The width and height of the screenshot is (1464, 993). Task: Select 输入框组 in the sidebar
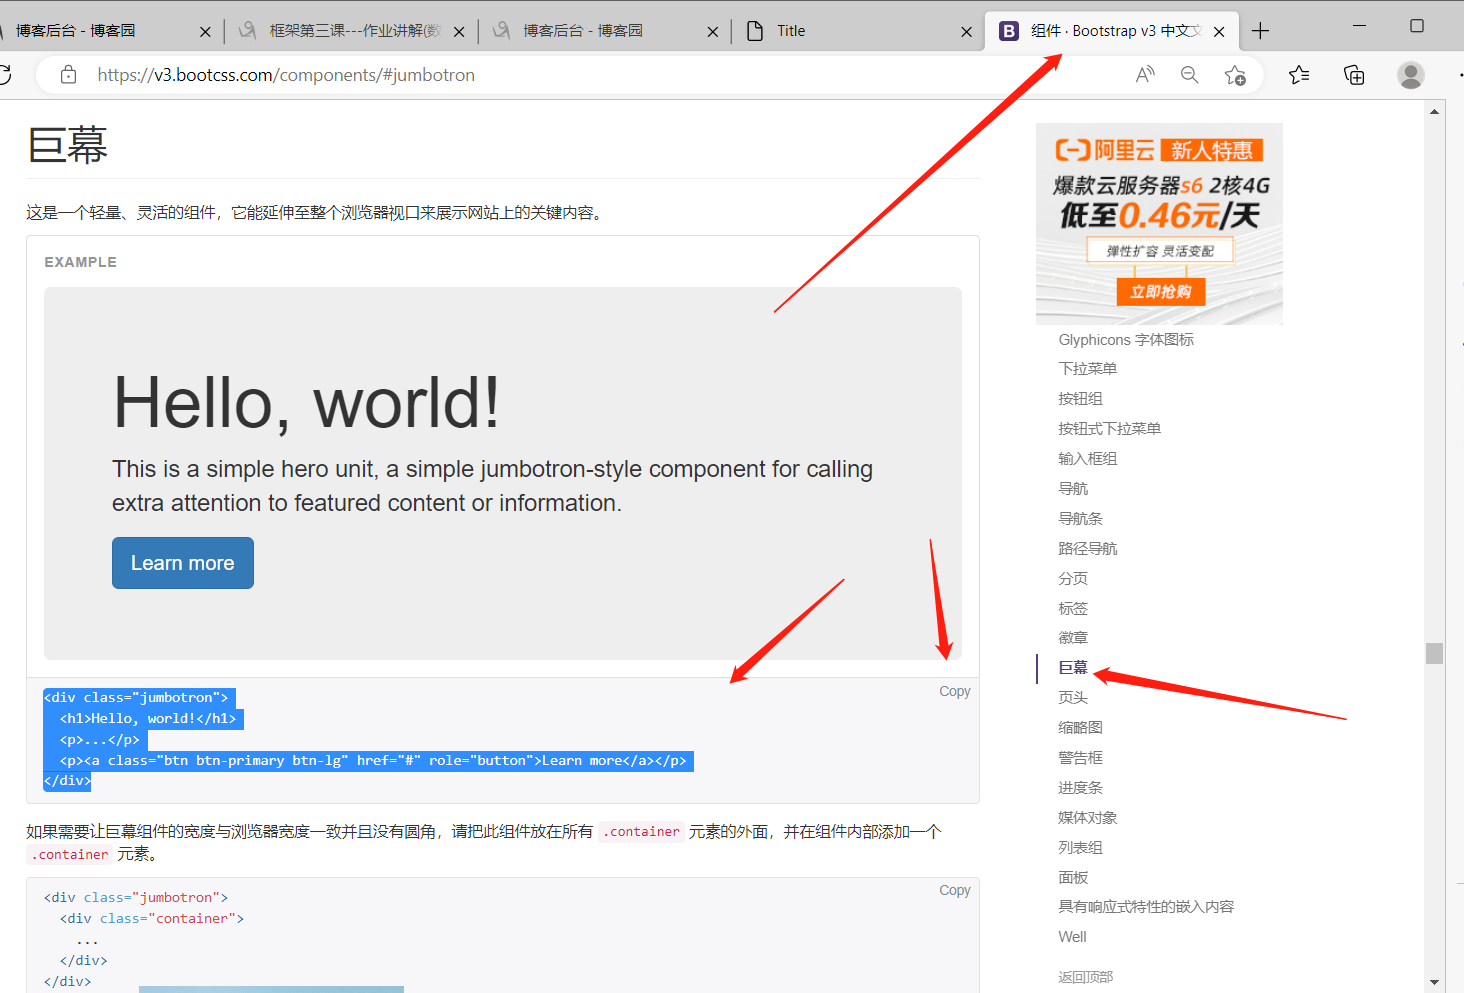pos(1088,459)
